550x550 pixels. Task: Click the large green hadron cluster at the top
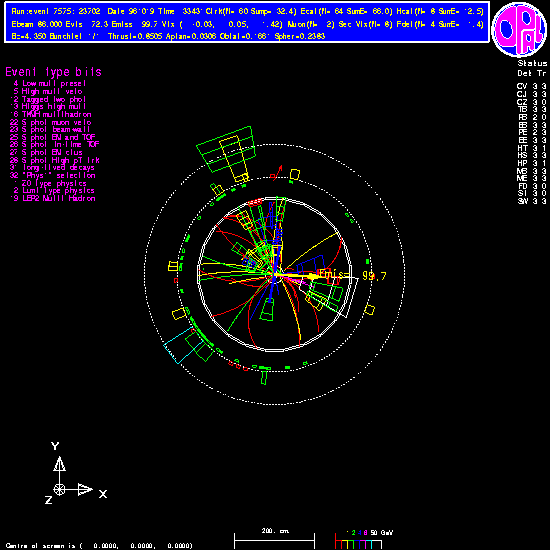(x=226, y=149)
